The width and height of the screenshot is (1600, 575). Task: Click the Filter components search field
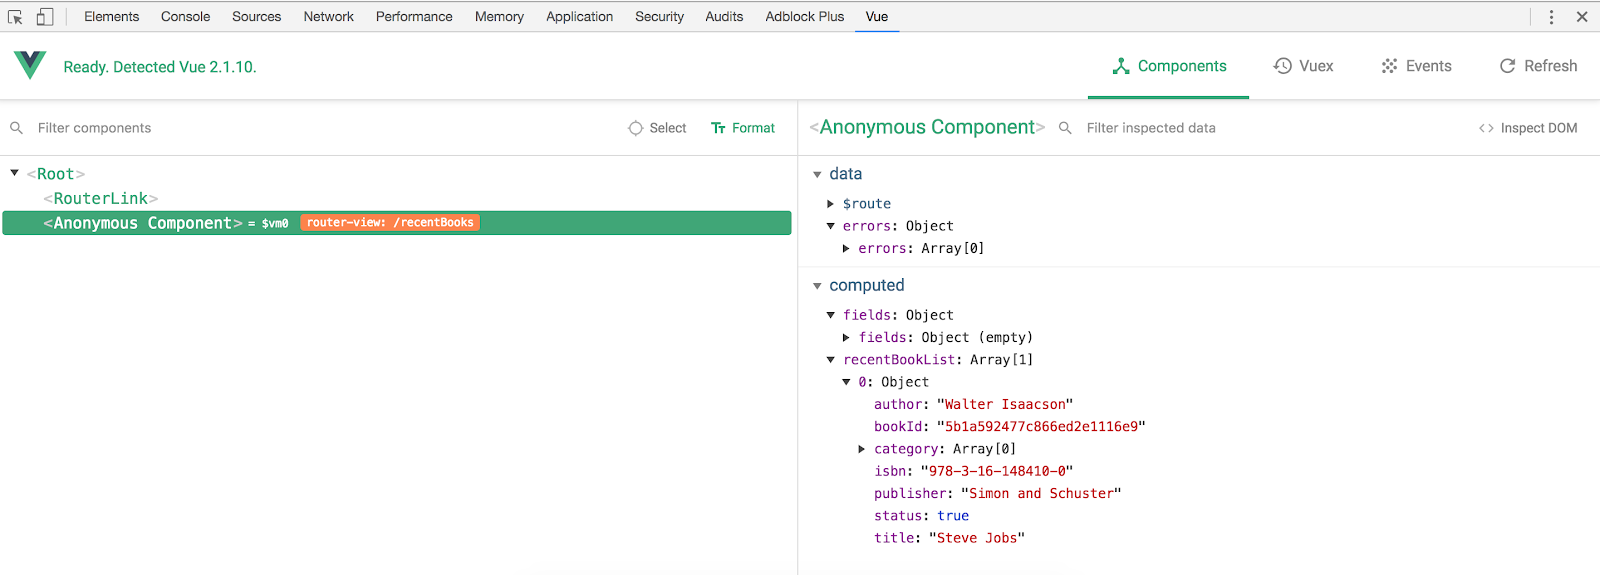[300, 128]
